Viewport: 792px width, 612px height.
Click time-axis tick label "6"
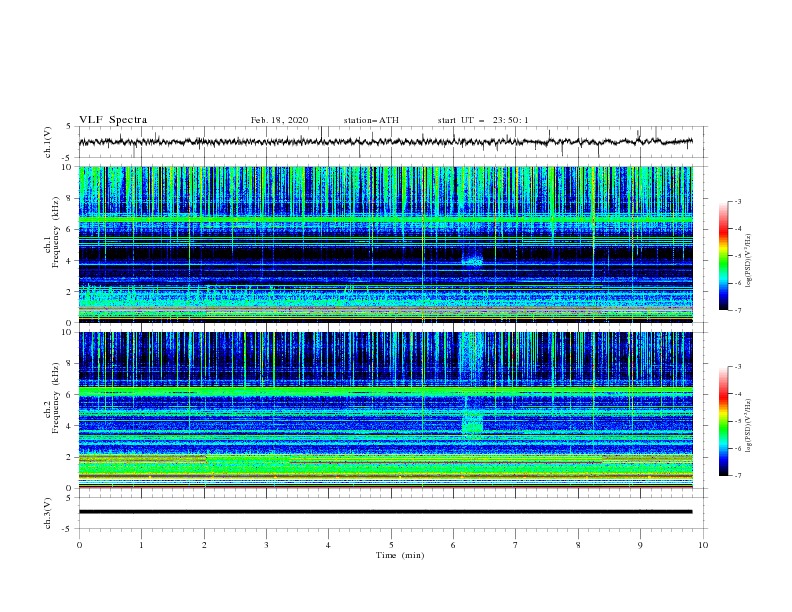tap(454, 545)
